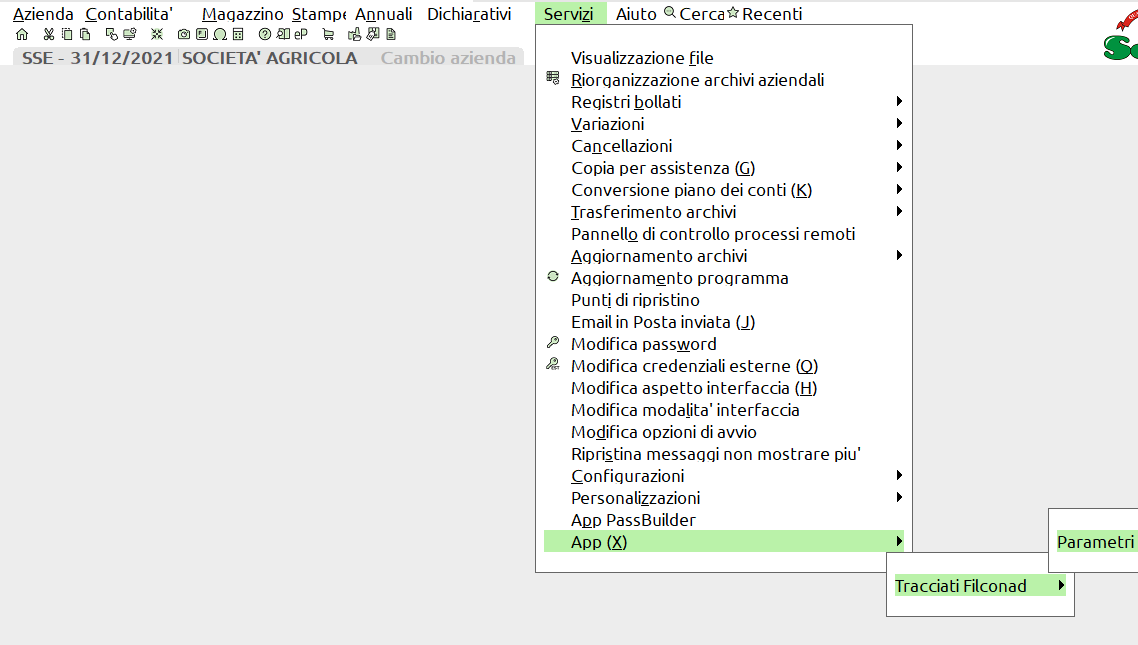Click the camera screenshot icon
The height and width of the screenshot is (645, 1138).
click(183, 34)
